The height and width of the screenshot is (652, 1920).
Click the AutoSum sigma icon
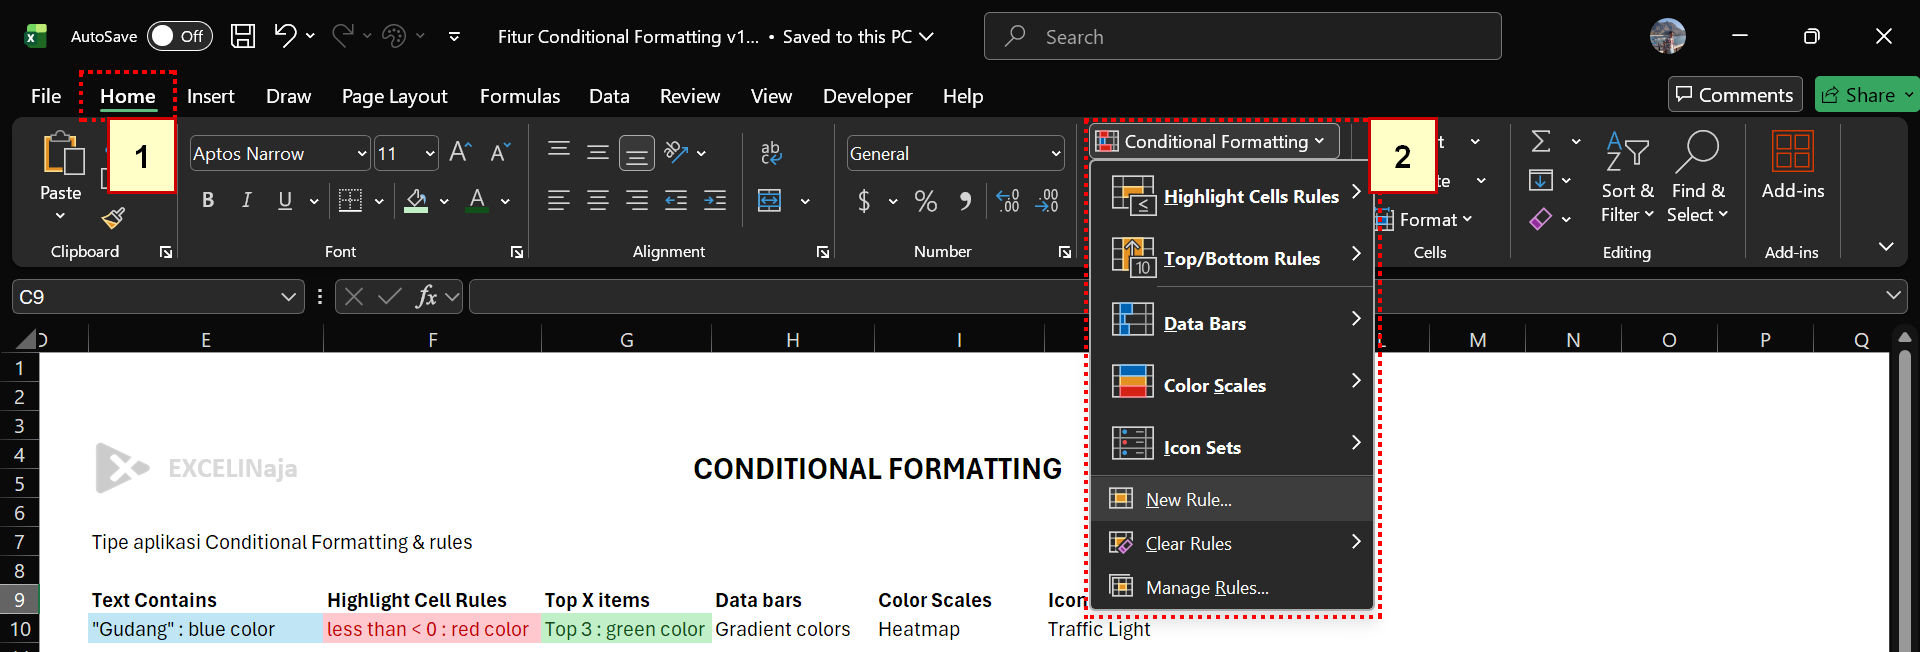[1541, 141]
